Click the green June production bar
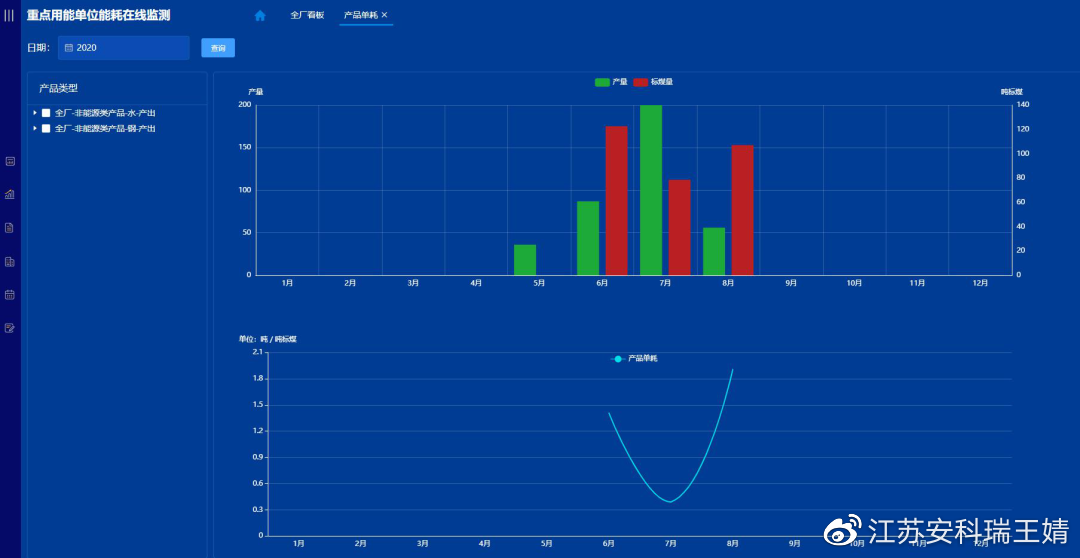Viewport: 1080px width, 558px height. (x=588, y=238)
